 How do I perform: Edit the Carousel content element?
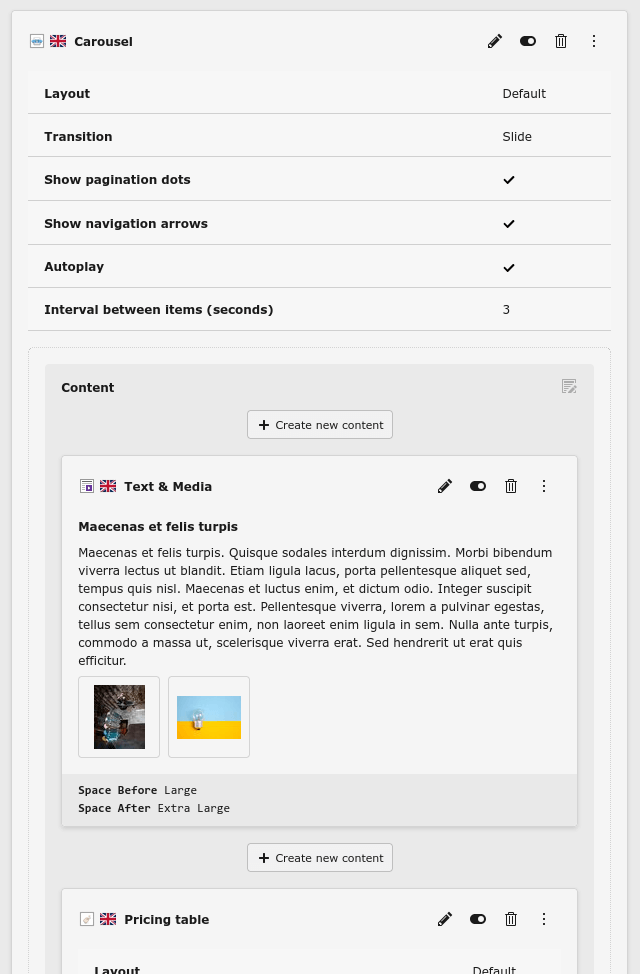coord(495,41)
